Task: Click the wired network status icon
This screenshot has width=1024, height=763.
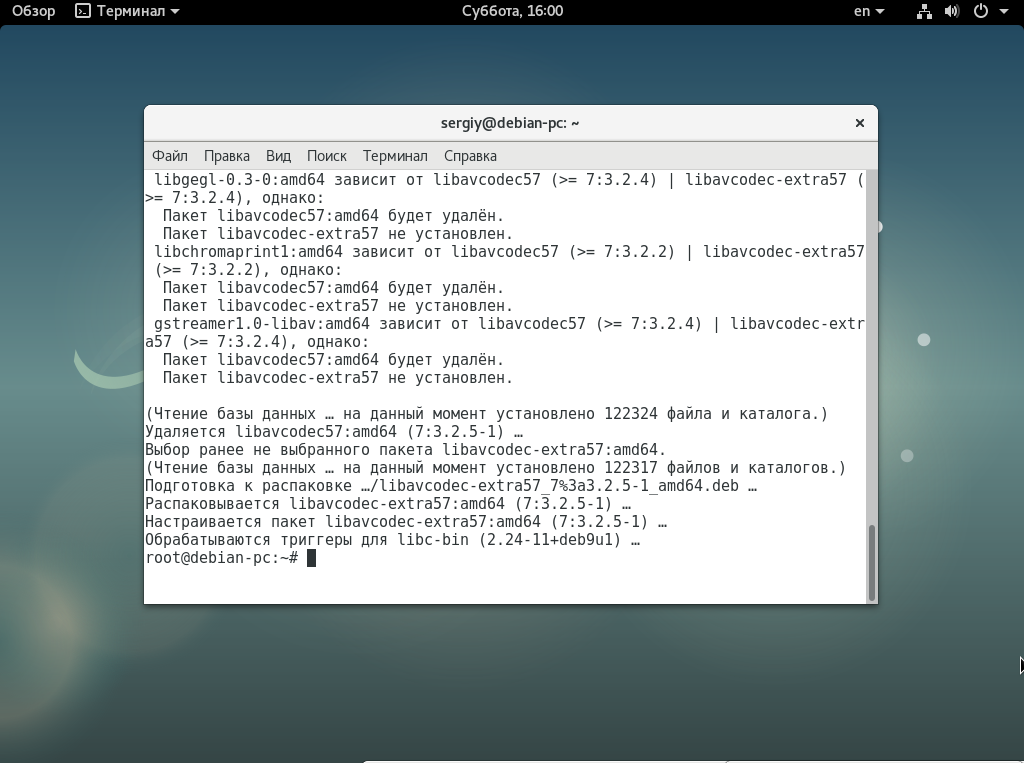Action: click(x=924, y=11)
